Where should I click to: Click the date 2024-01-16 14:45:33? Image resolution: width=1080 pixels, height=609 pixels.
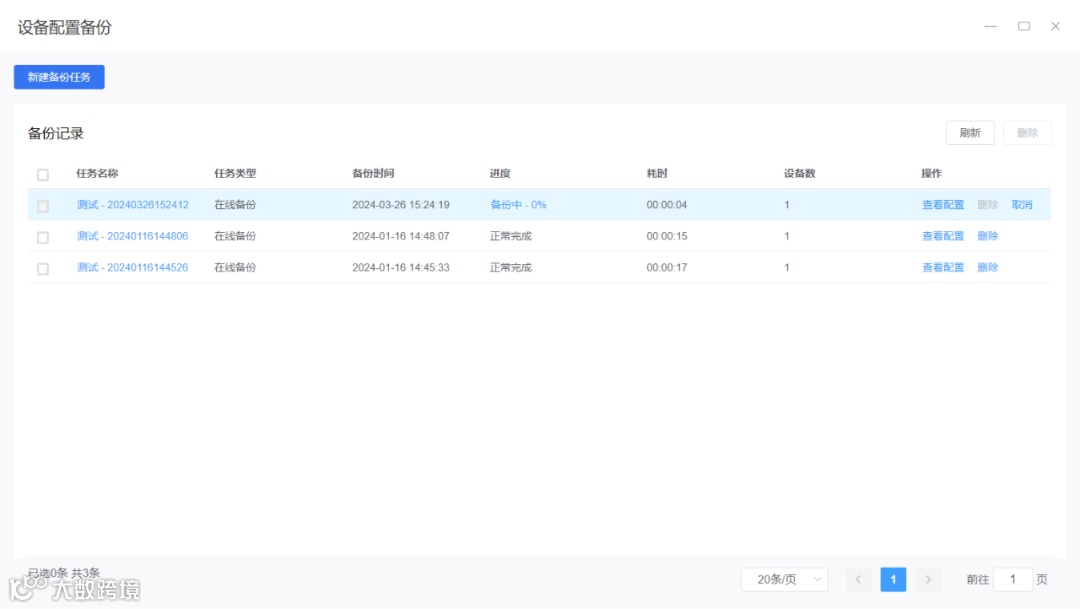click(401, 267)
